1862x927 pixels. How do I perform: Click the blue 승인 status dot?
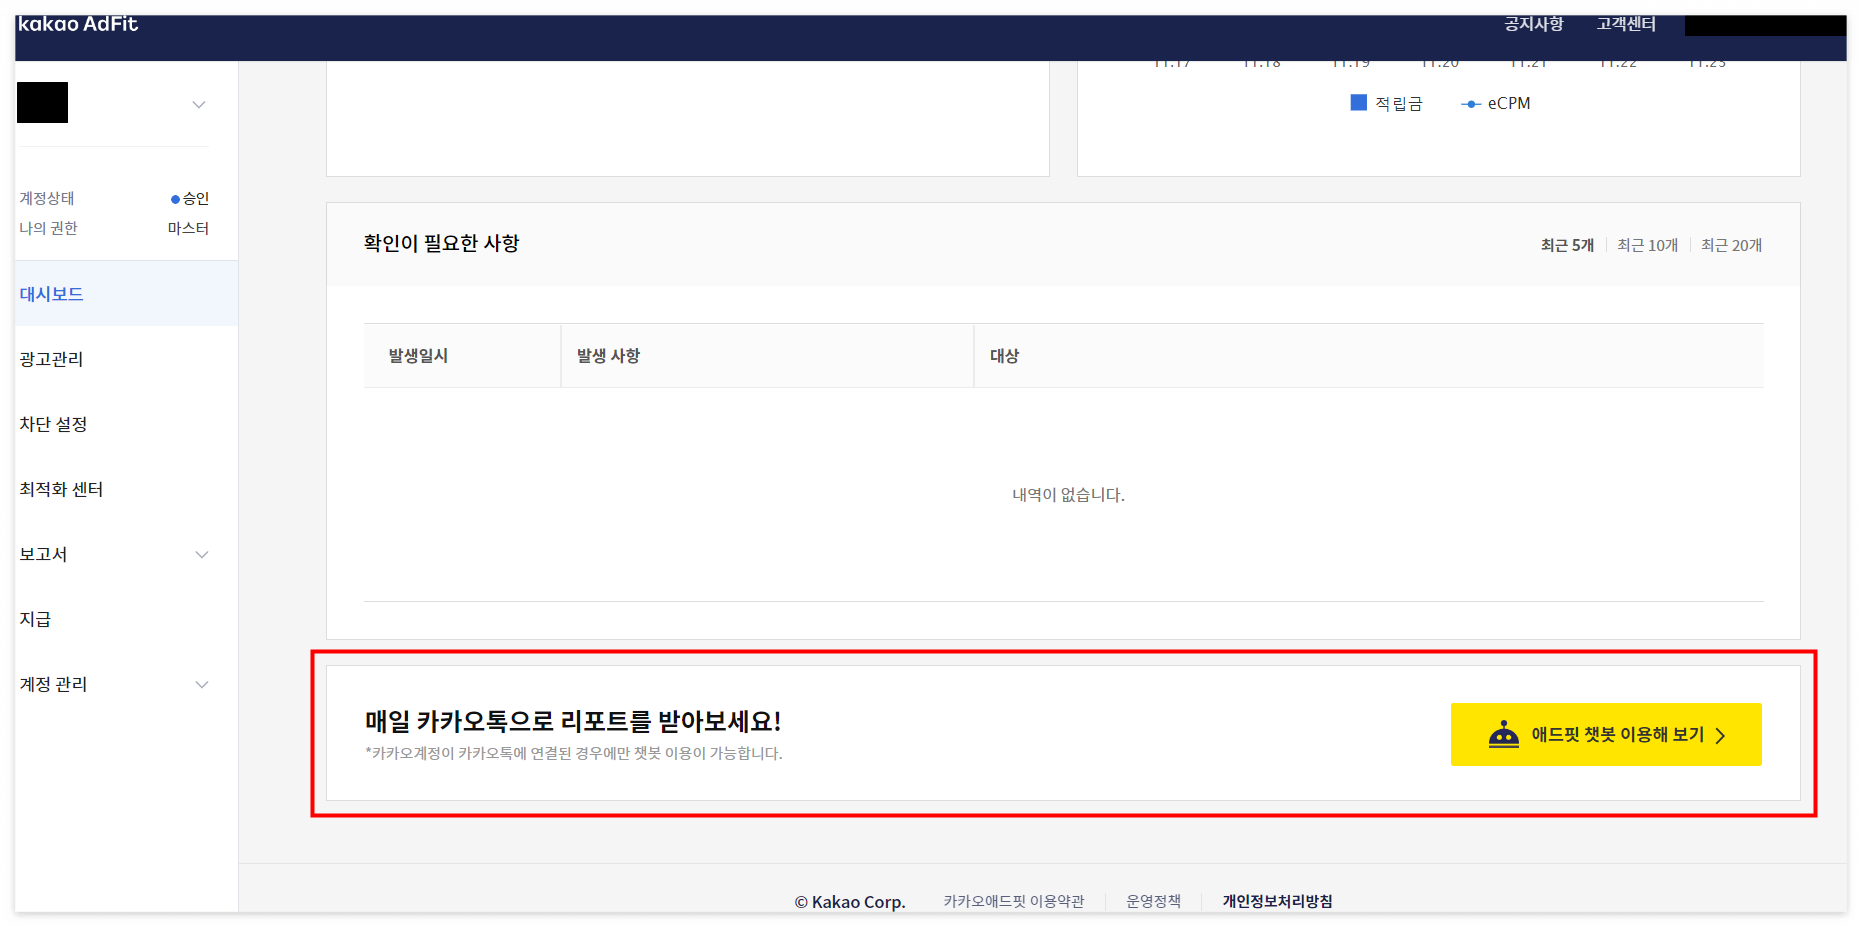175,199
